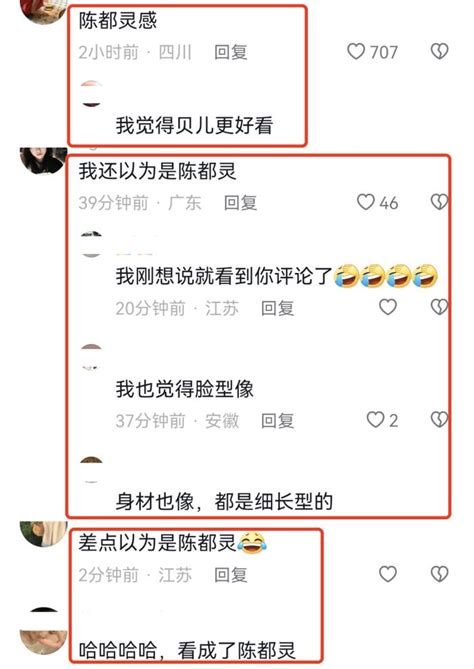Open avatar of 我还以为是陈都灵 commenter
The image size is (474, 669).
[43, 160]
